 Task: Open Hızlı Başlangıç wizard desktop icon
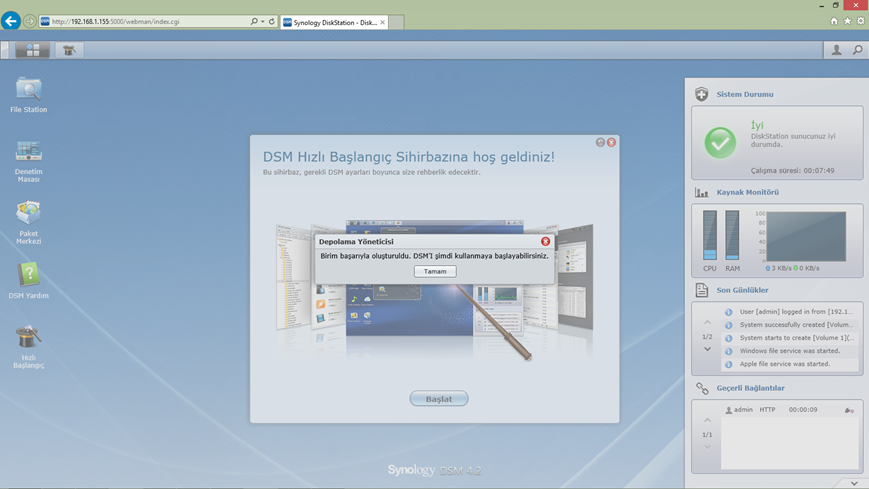[28, 347]
